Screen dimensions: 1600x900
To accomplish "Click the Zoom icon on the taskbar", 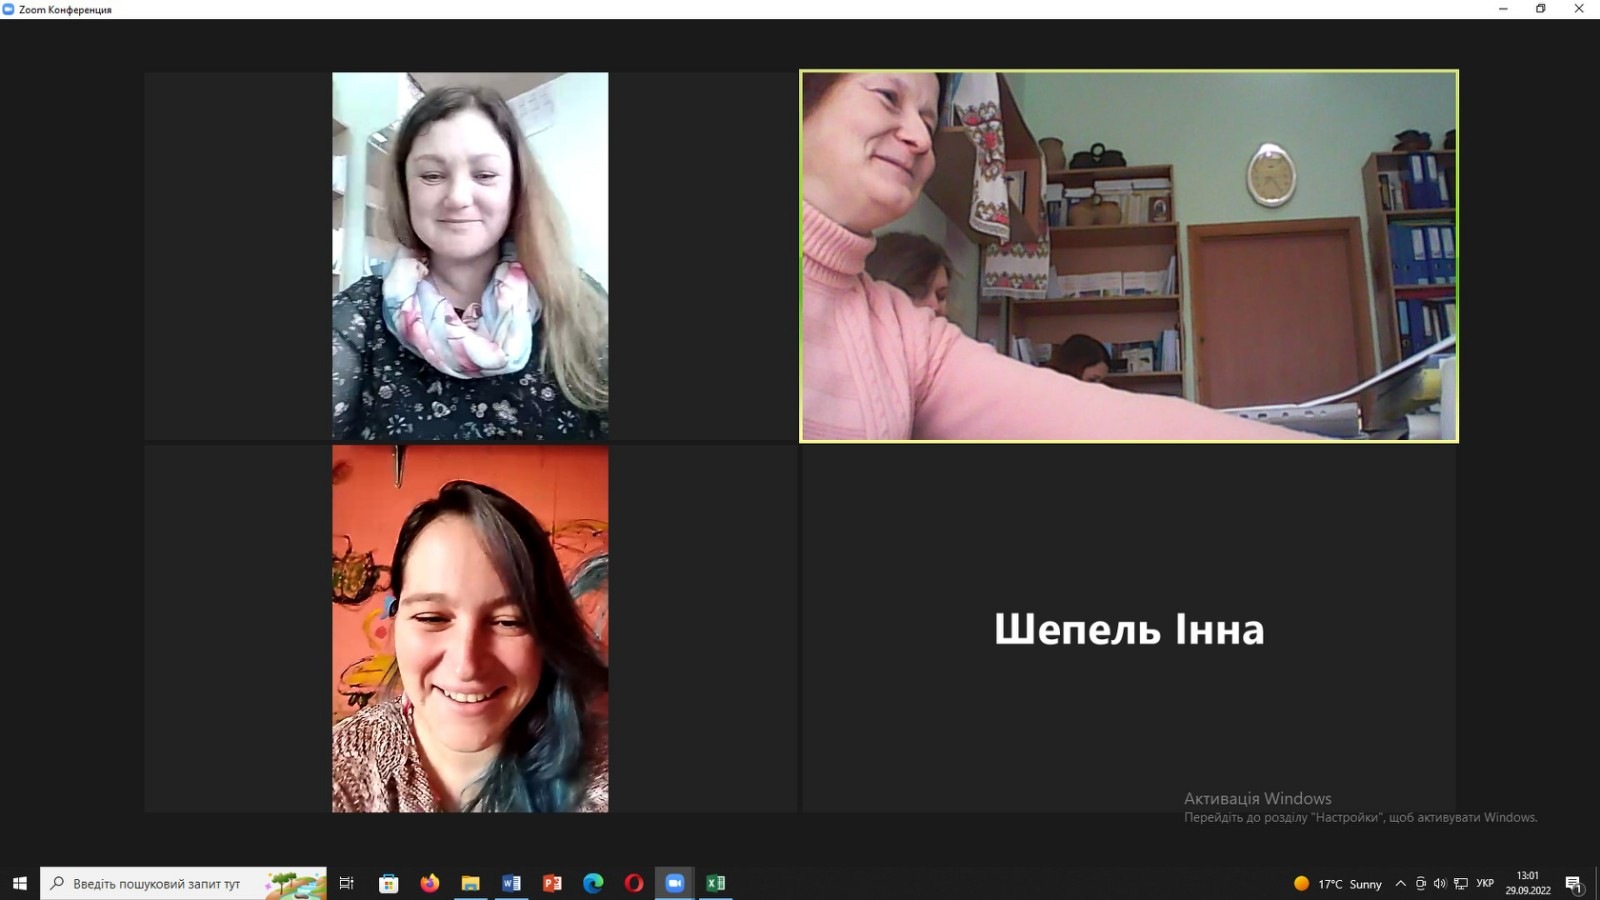I will 675,883.
